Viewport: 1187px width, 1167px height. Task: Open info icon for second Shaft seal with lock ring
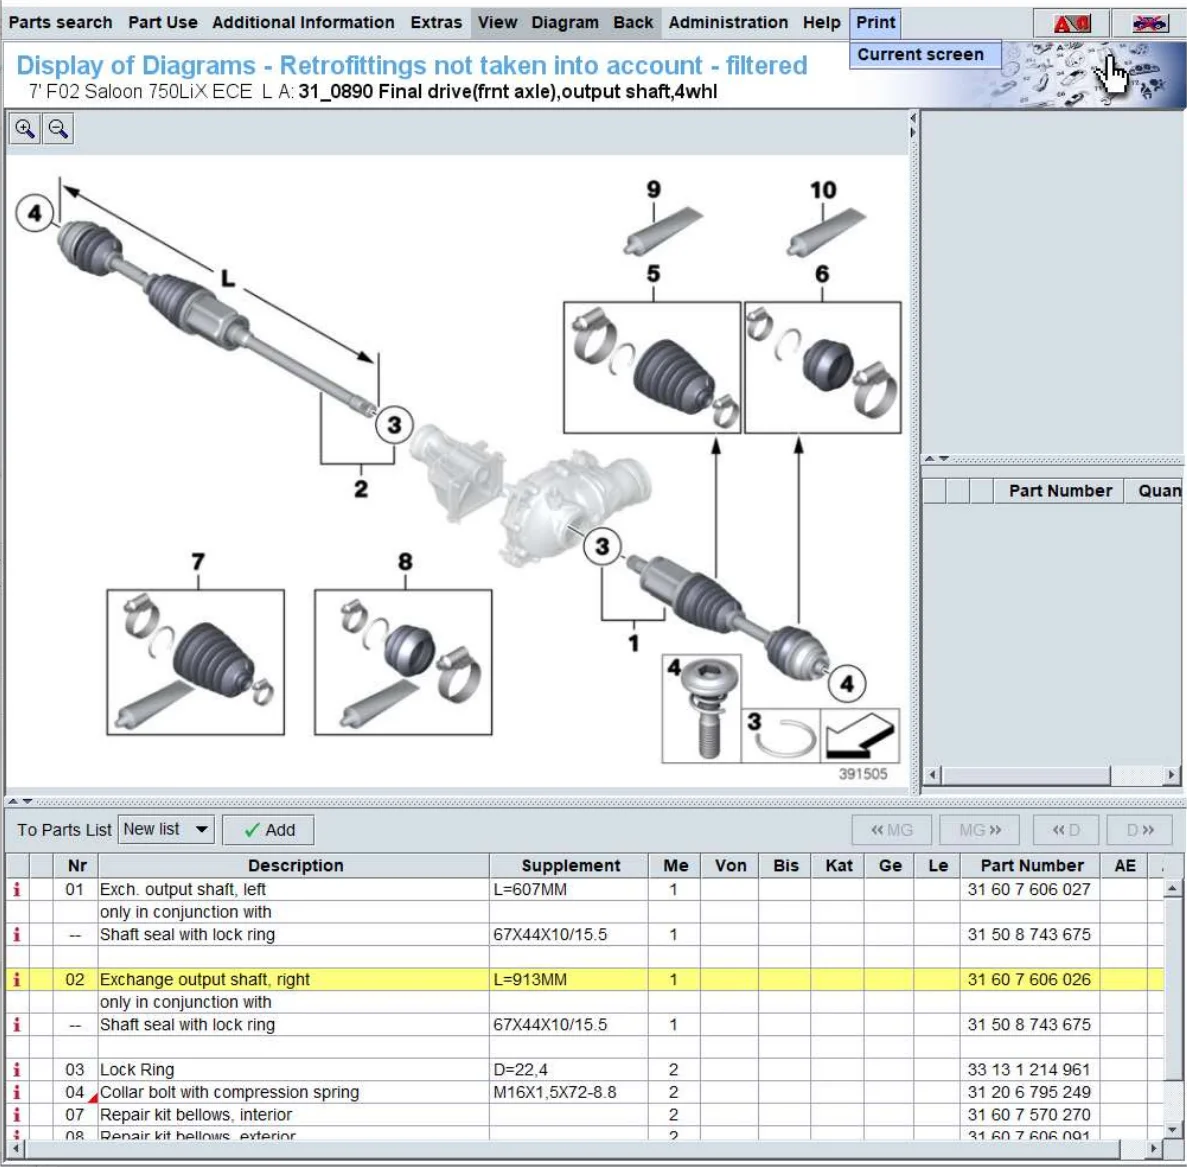[x=17, y=1025]
